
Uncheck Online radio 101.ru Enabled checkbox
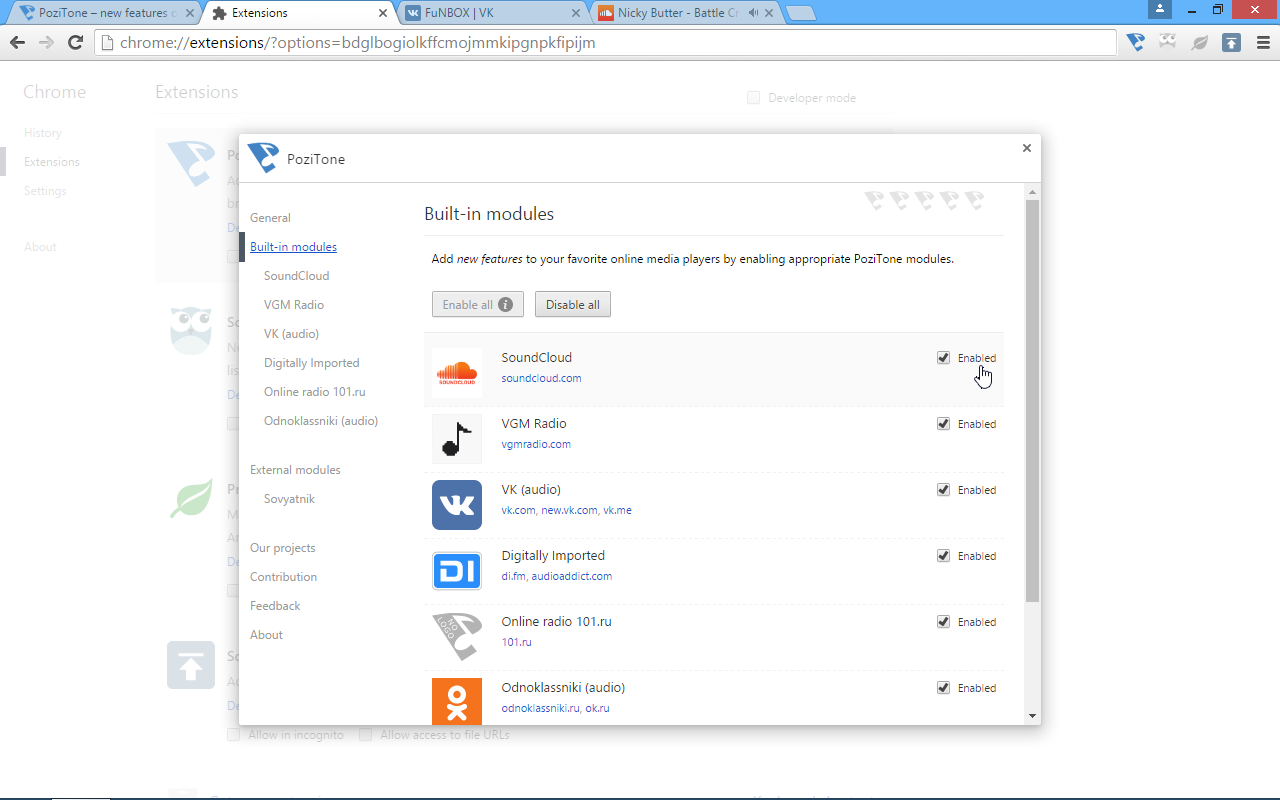coord(943,621)
